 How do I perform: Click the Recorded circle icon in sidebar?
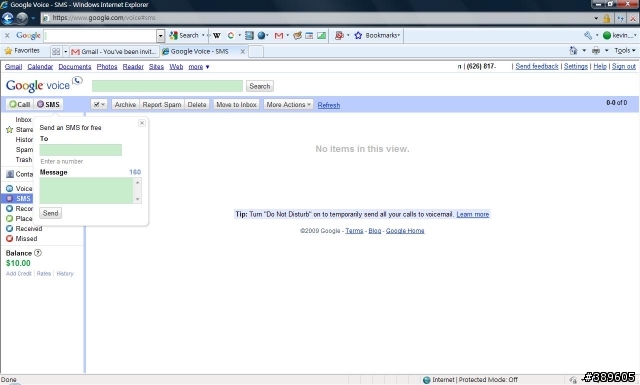9,209
